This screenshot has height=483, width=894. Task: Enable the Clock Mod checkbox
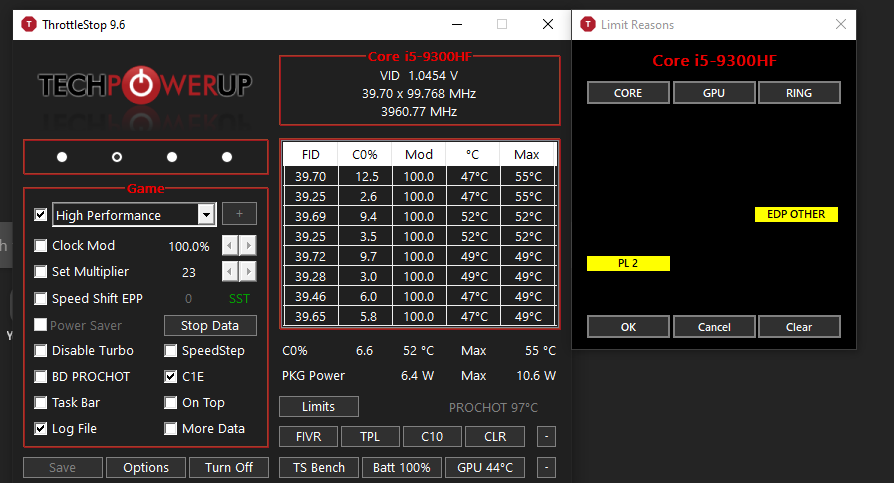click(x=40, y=246)
